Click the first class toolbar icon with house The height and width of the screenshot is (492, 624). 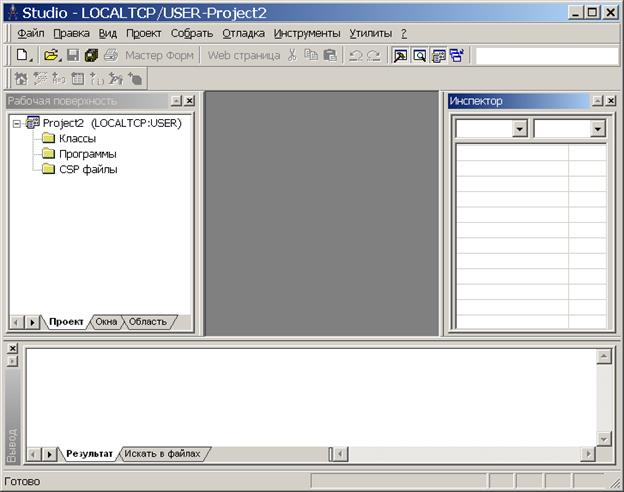21,79
